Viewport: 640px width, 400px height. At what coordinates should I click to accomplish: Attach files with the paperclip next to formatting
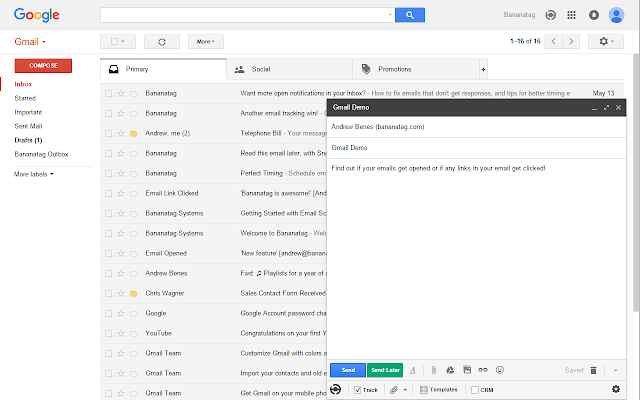pos(433,370)
